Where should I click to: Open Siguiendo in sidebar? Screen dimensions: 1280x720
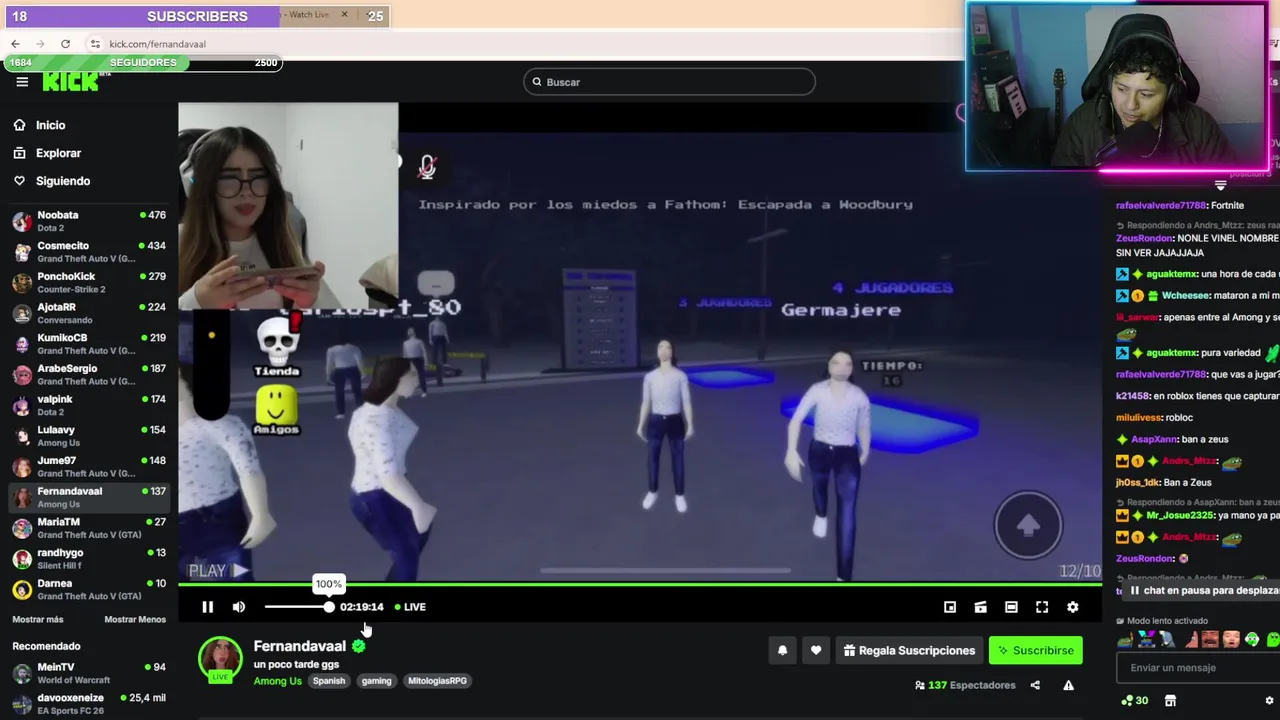pyautogui.click(x=63, y=181)
